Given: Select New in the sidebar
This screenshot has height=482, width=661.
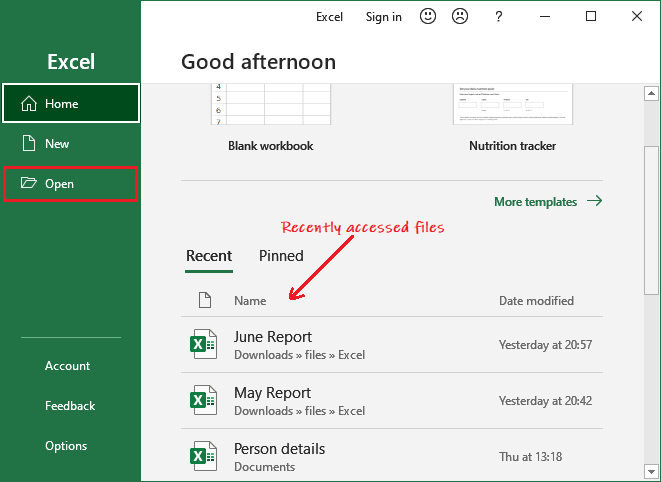Looking at the screenshot, I should (x=71, y=143).
